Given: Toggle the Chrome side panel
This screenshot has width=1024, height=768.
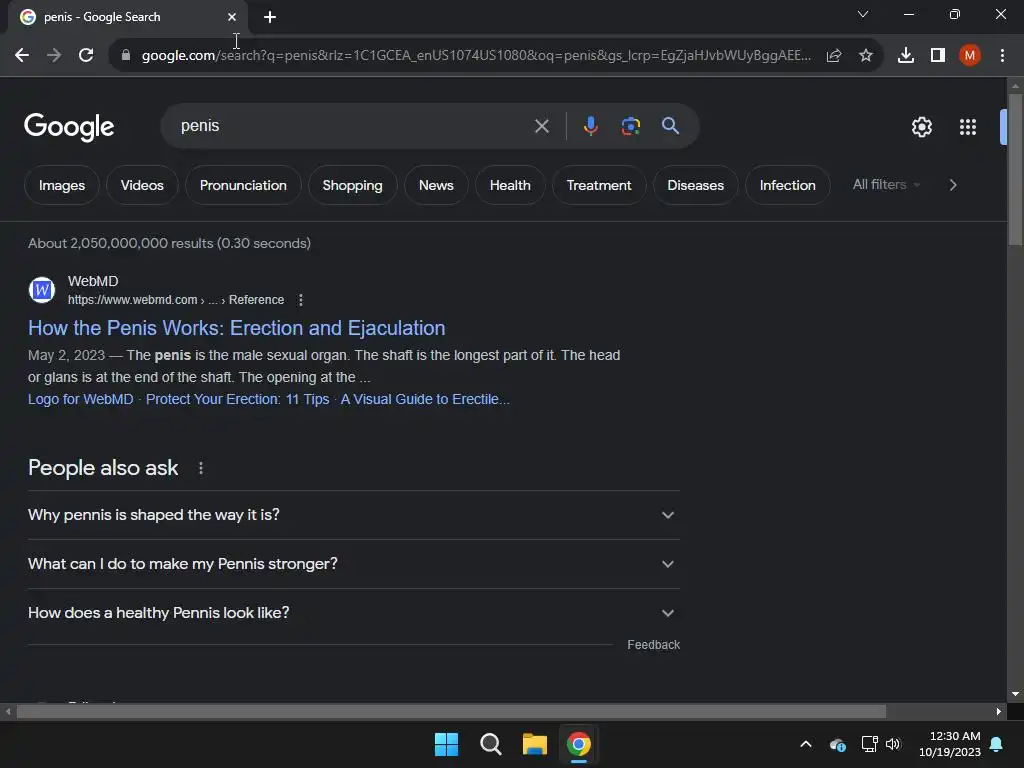Looking at the screenshot, I should (938, 56).
